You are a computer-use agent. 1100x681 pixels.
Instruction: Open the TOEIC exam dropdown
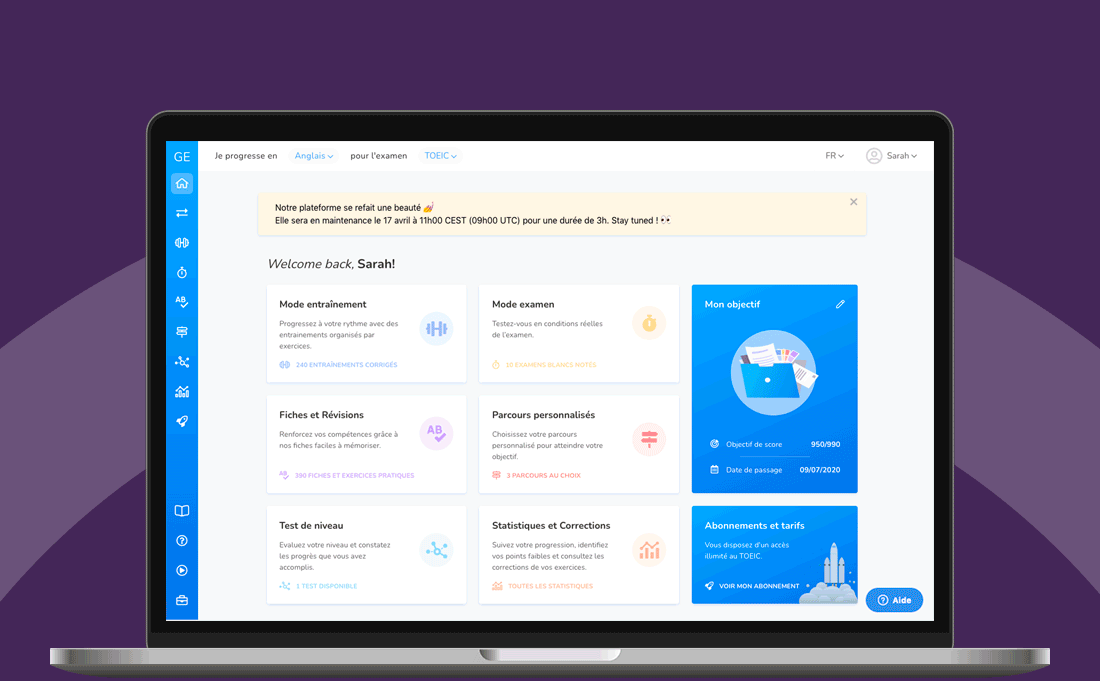(x=440, y=156)
